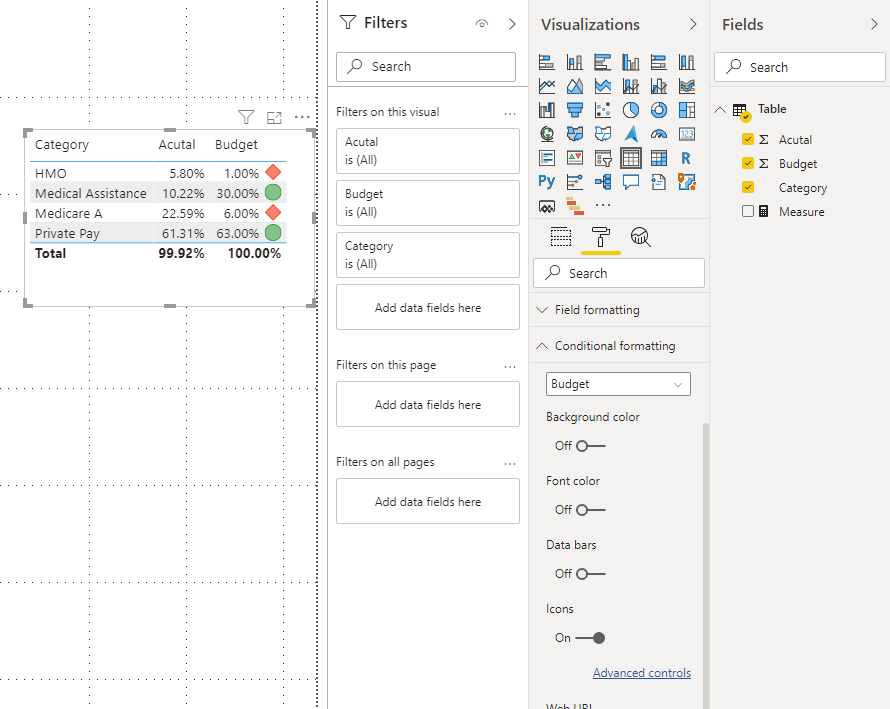Add a Q&A visual

click(631, 182)
